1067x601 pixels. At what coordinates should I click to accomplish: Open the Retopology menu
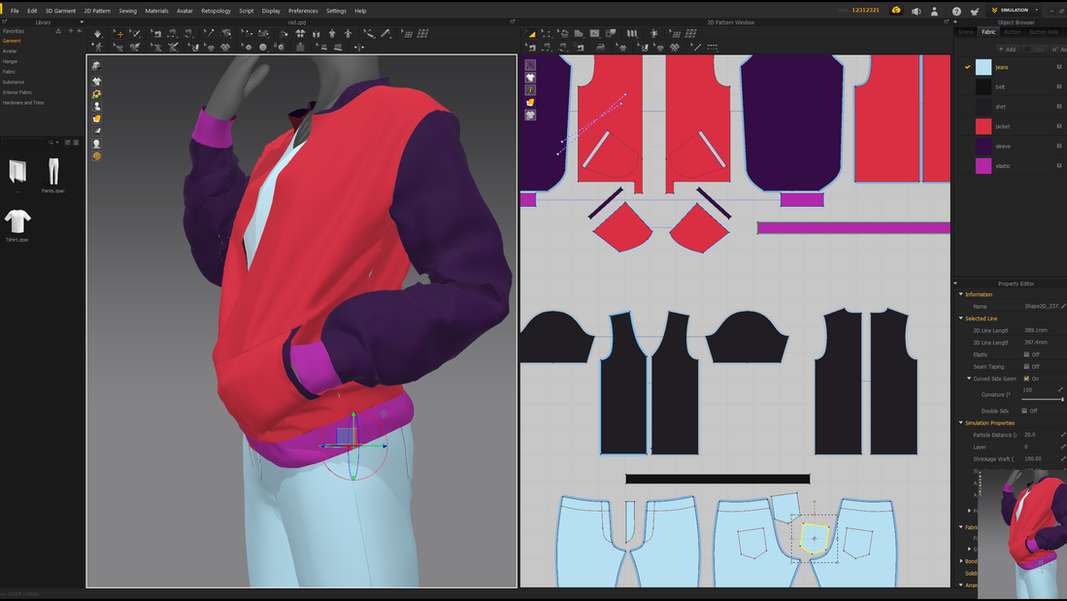(x=216, y=11)
